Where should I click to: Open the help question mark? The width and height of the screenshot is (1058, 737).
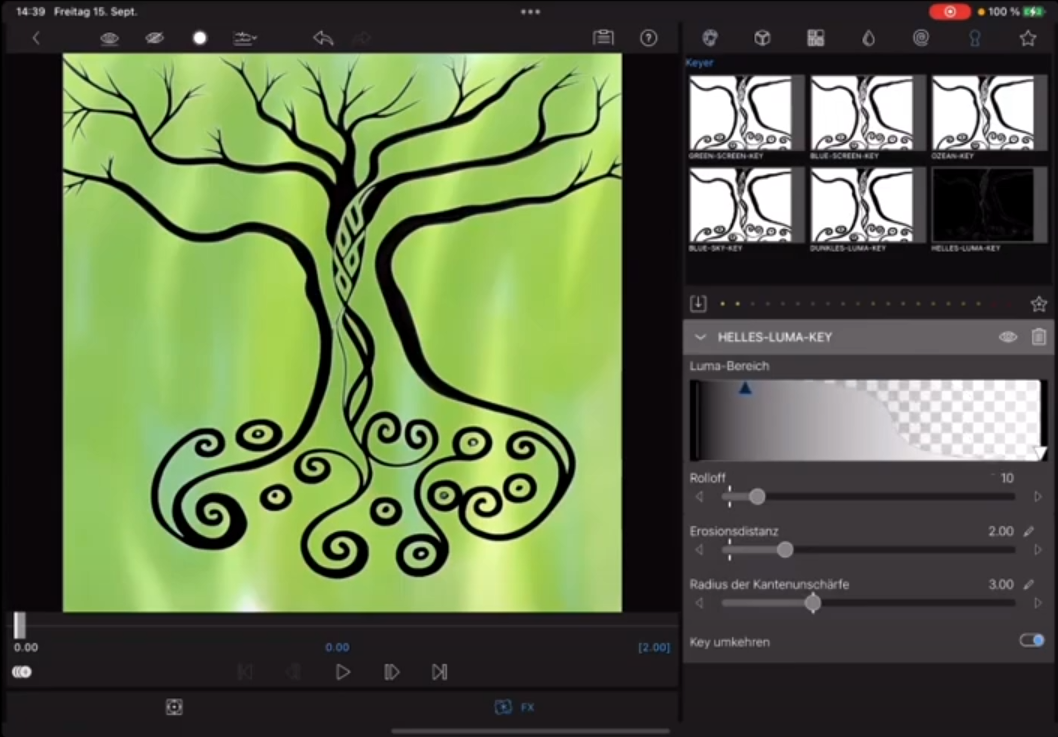coord(649,38)
